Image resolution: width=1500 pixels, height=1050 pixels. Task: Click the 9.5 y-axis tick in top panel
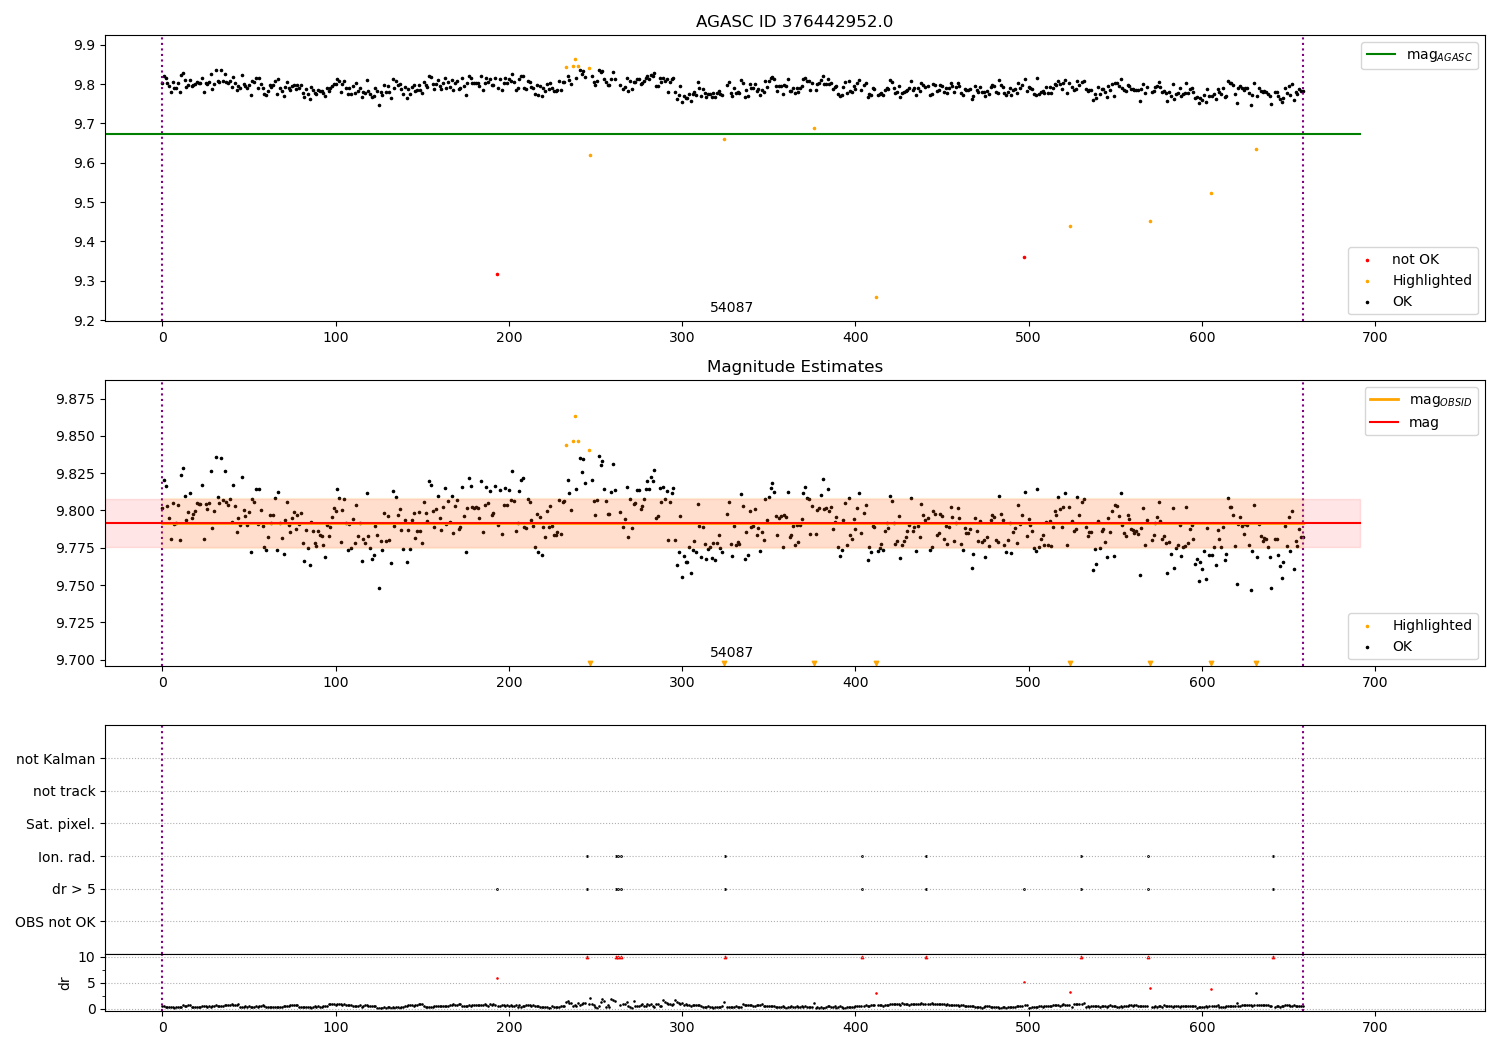pos(84,203)
